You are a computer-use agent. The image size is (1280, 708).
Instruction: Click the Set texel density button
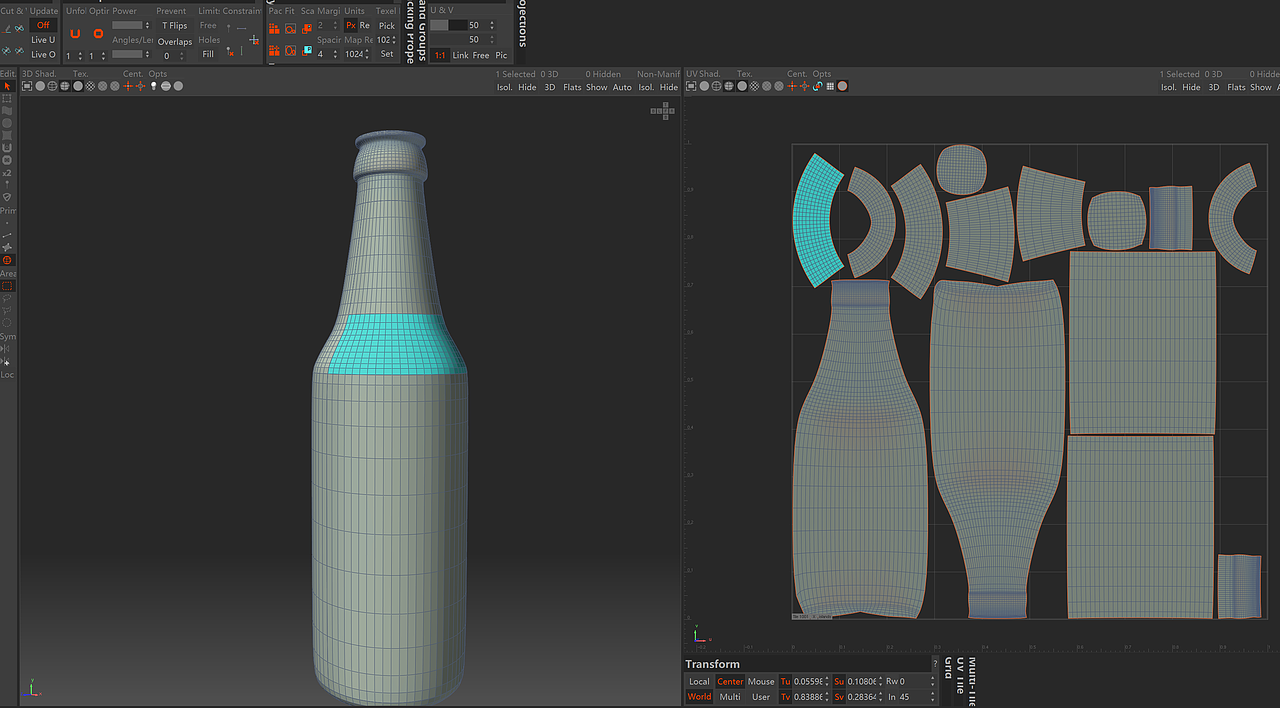click(x=387, y=54)
